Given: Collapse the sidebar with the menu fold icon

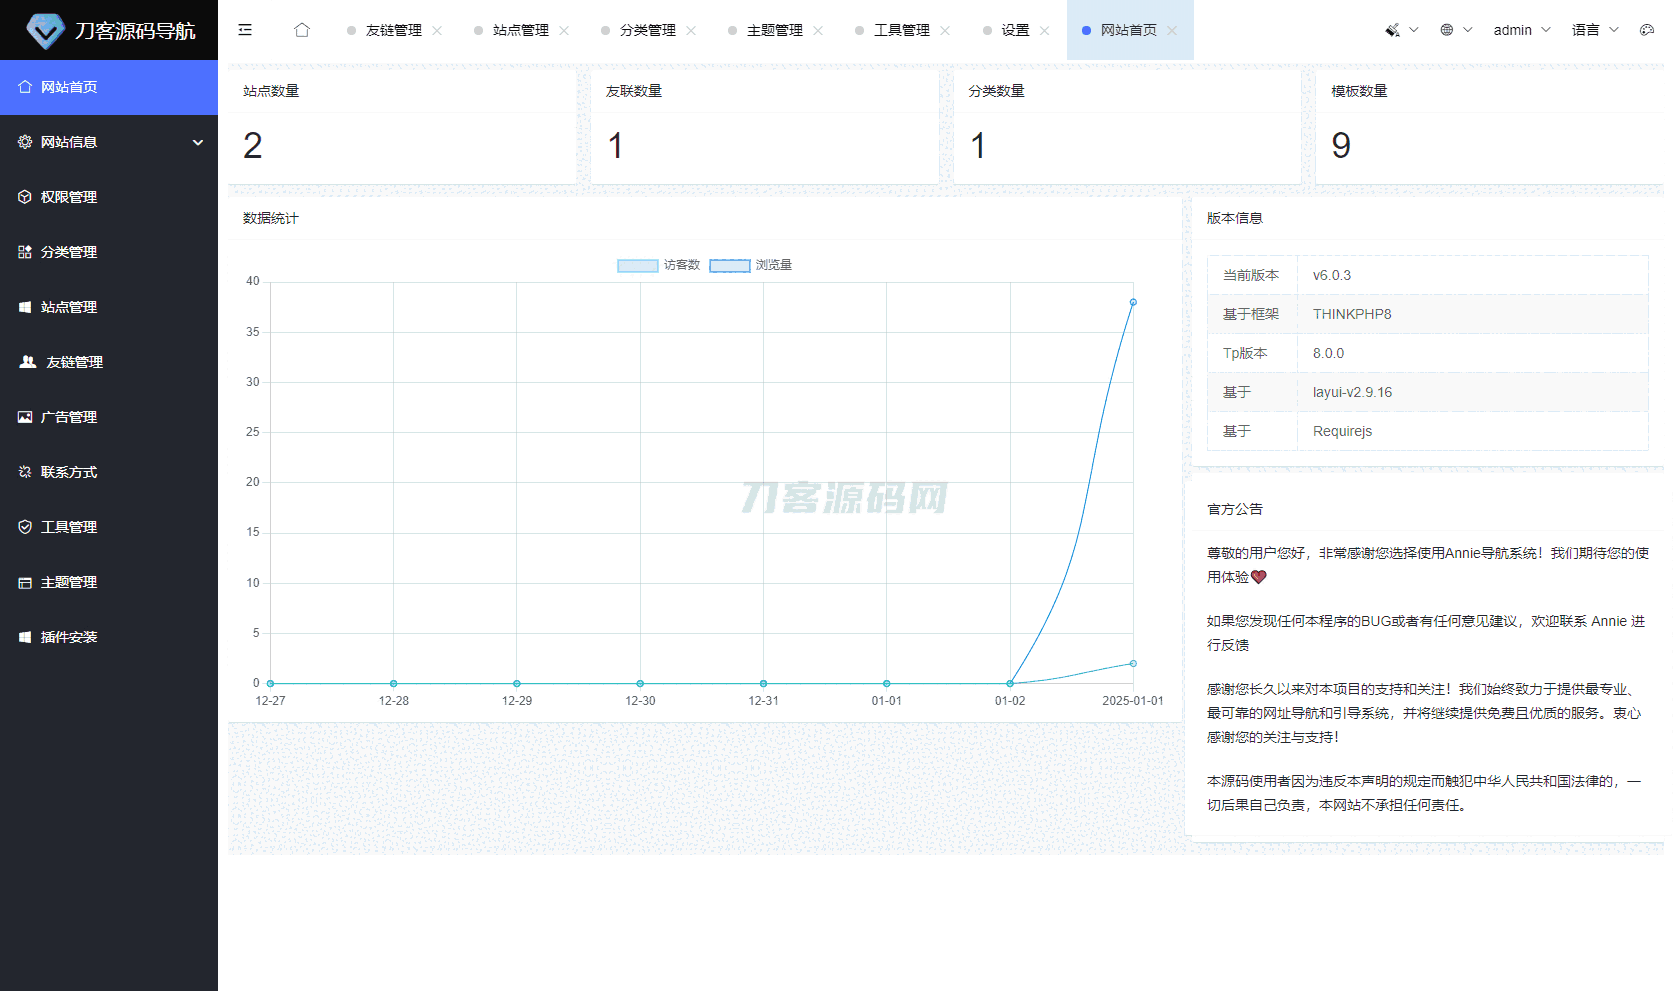Looking at the screenshot, I should (x=245, y=30).
